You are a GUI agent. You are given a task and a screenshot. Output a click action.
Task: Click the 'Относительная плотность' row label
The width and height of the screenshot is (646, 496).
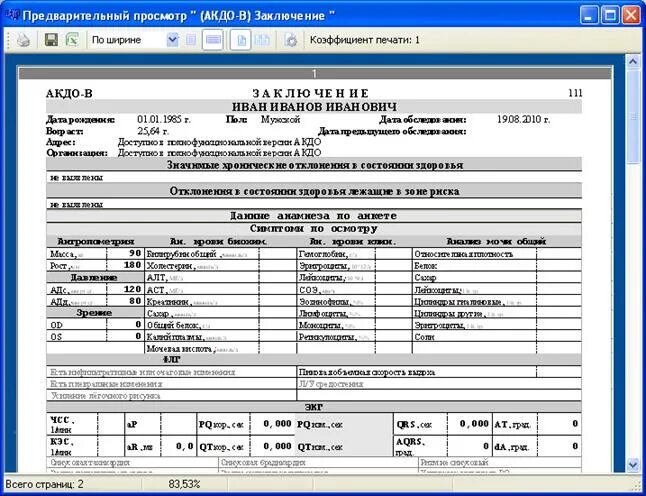(x=463, y=254)
